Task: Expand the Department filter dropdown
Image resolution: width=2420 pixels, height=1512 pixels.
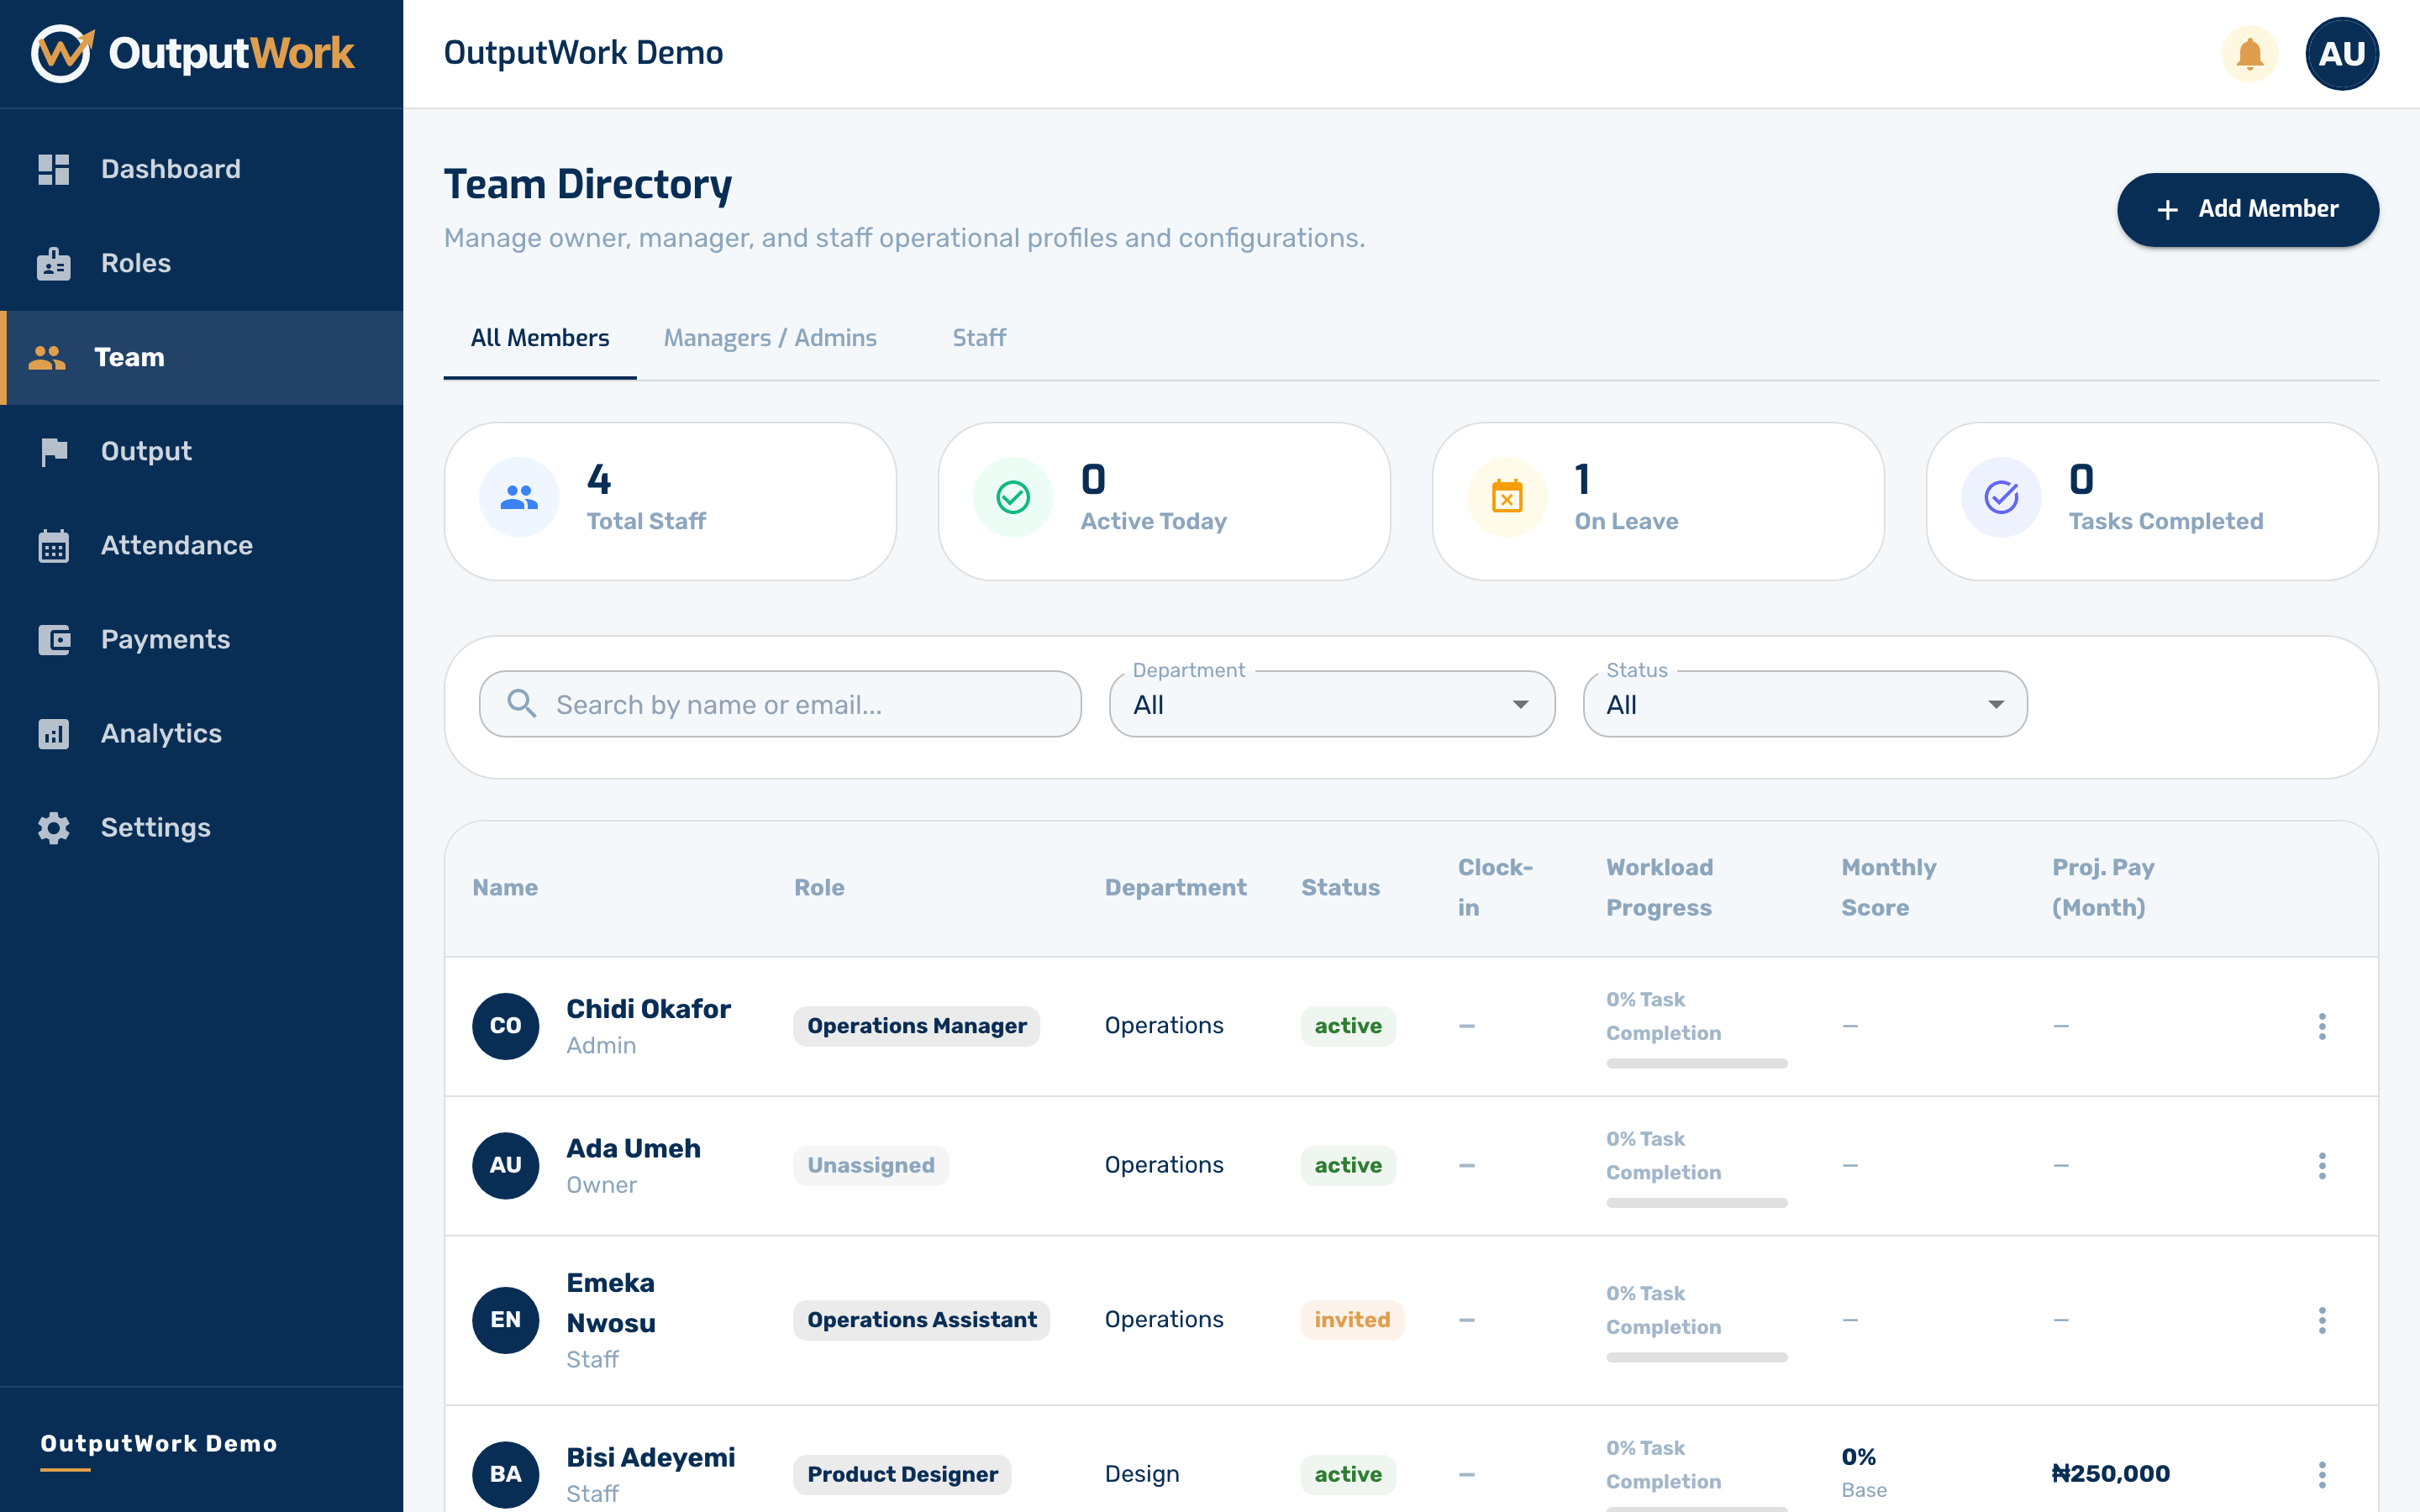Action: pyautogui.click(x=1332, y=704)
